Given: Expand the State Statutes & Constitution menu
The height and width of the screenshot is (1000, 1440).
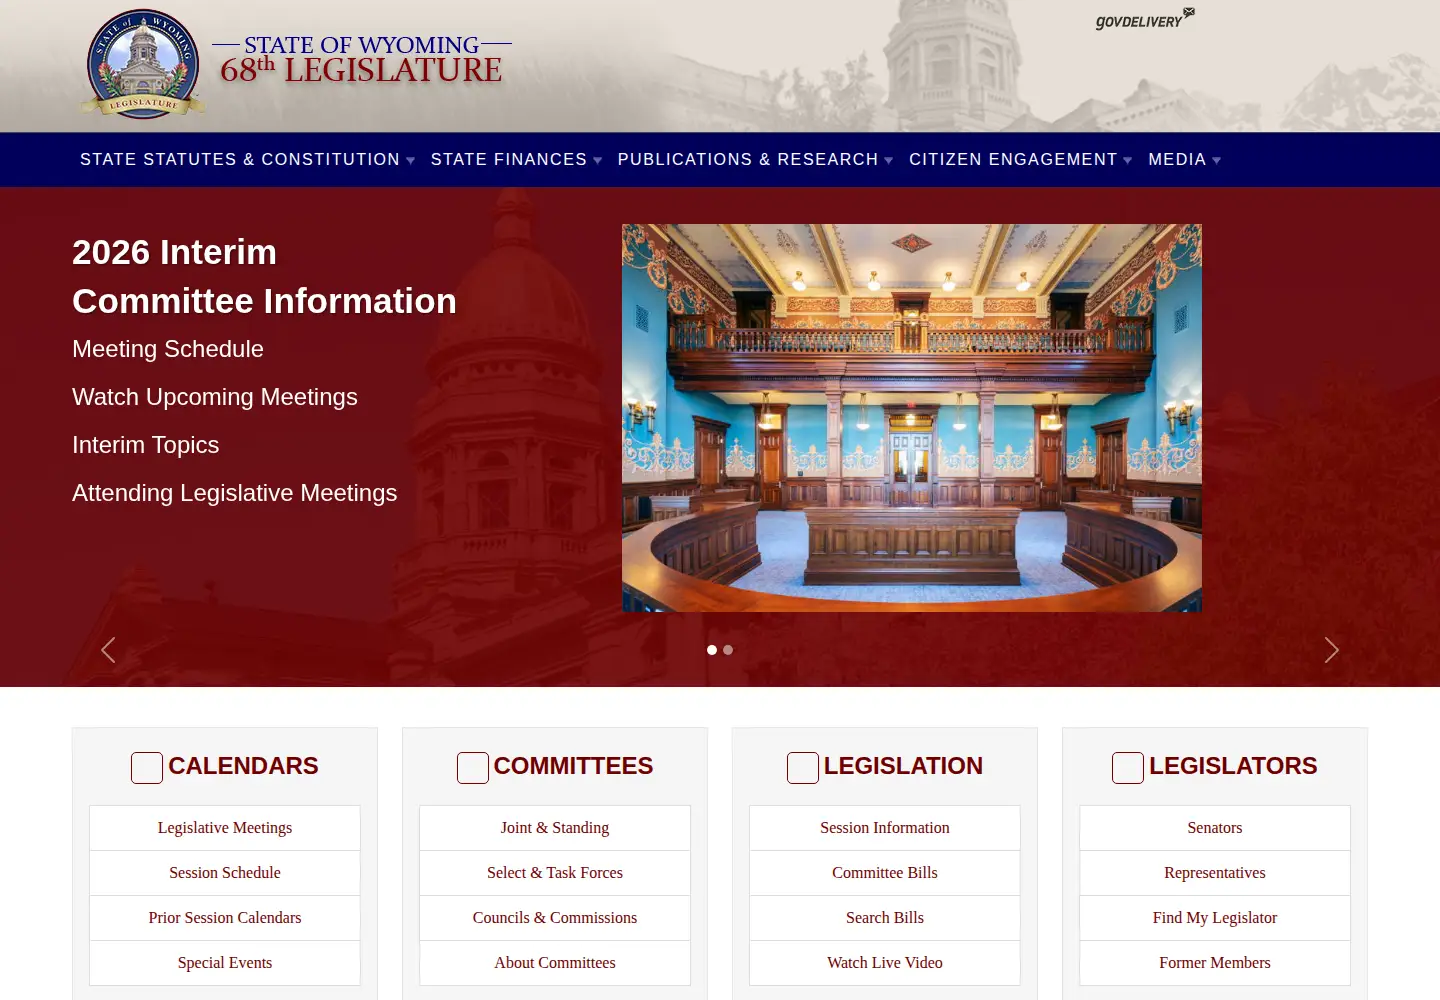Looking at the screenshot, I should pos(247,160).
